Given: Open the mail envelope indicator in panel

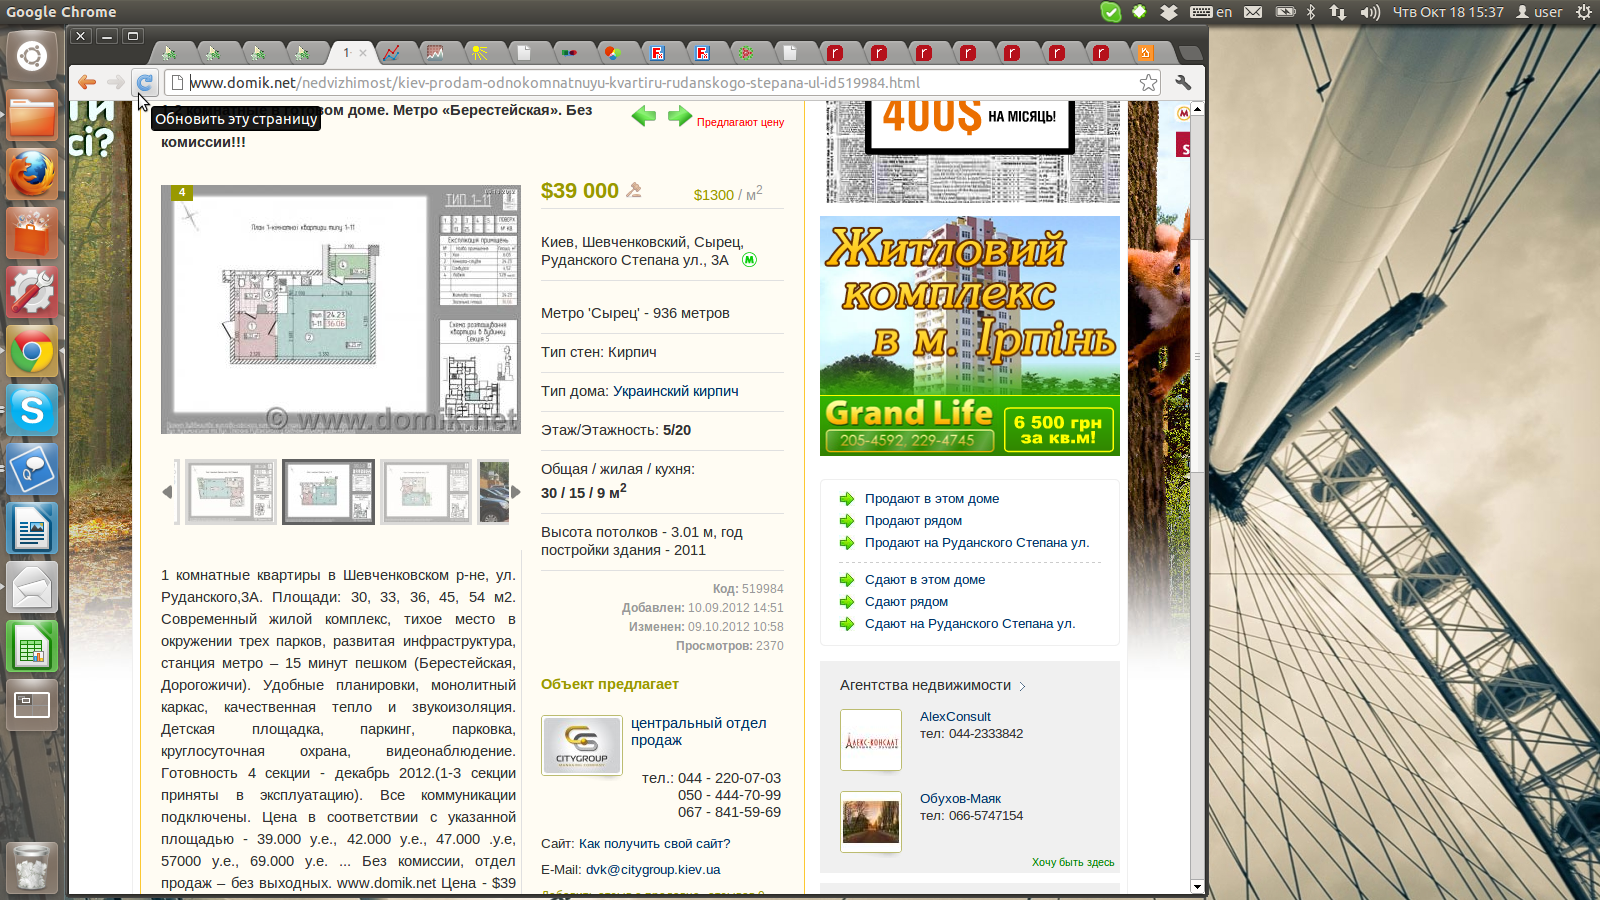Looking at the screenshot, I should point(1253,12).
